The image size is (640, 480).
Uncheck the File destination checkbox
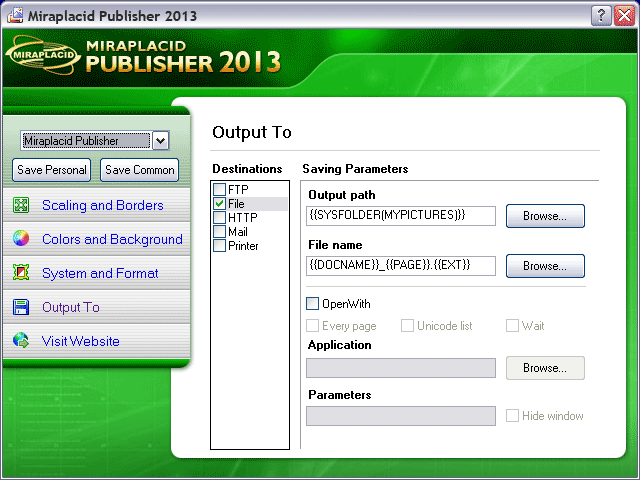point(220,203)
